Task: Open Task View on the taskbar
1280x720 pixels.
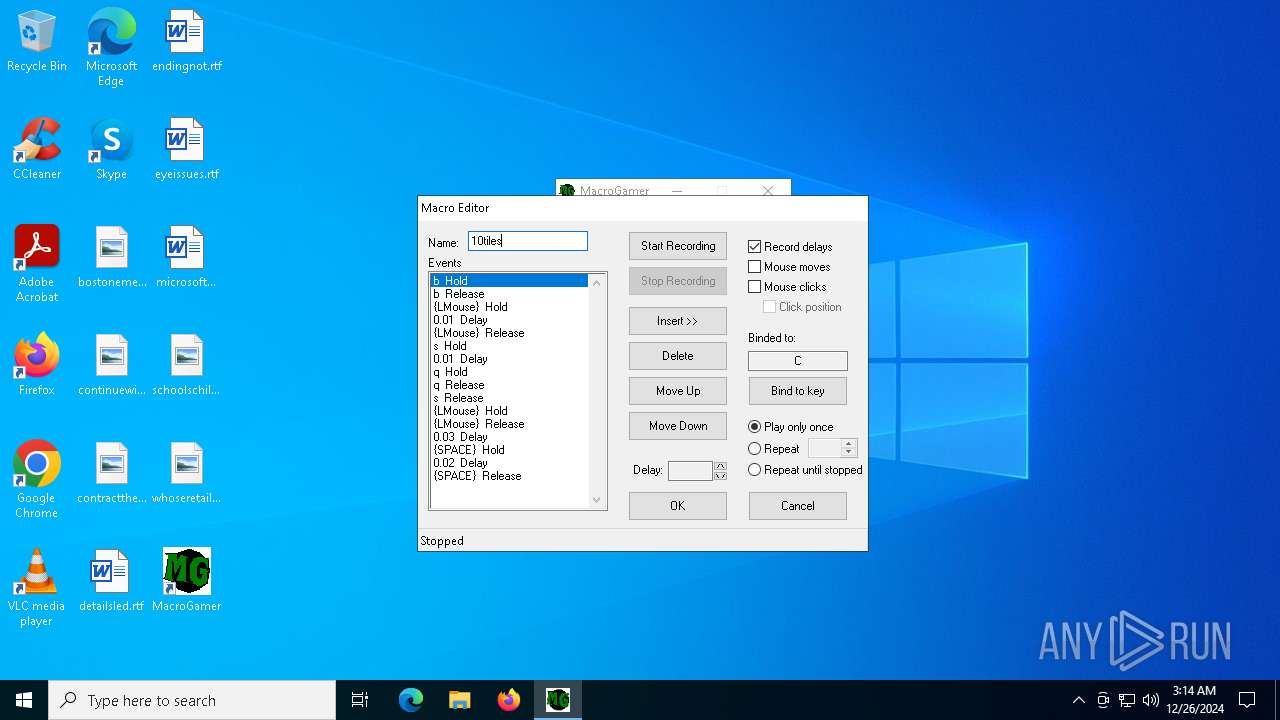Action: (x=360, y=700)
